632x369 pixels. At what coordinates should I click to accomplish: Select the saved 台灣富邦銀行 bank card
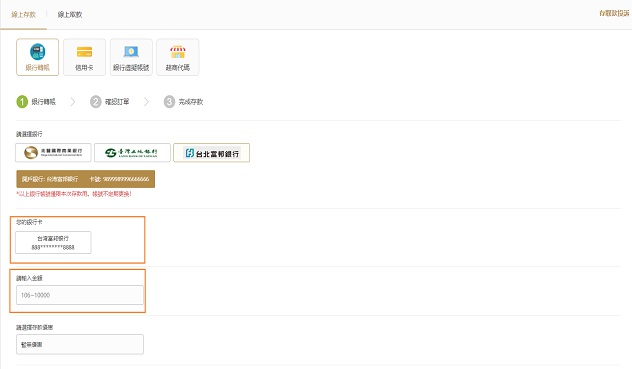(53, 242)
